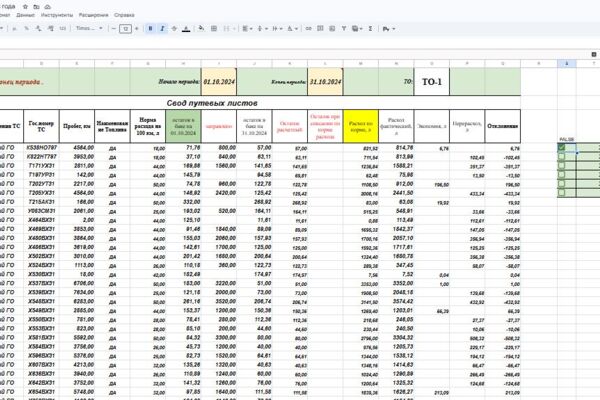Check the cloud save status icon
Viewport: 600px width, 400px height.
pos(47,7)
